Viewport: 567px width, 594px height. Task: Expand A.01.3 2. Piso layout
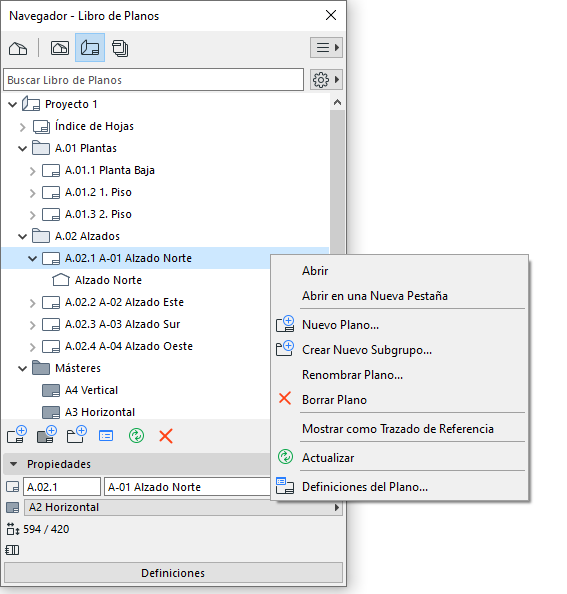tap(33, 215)
